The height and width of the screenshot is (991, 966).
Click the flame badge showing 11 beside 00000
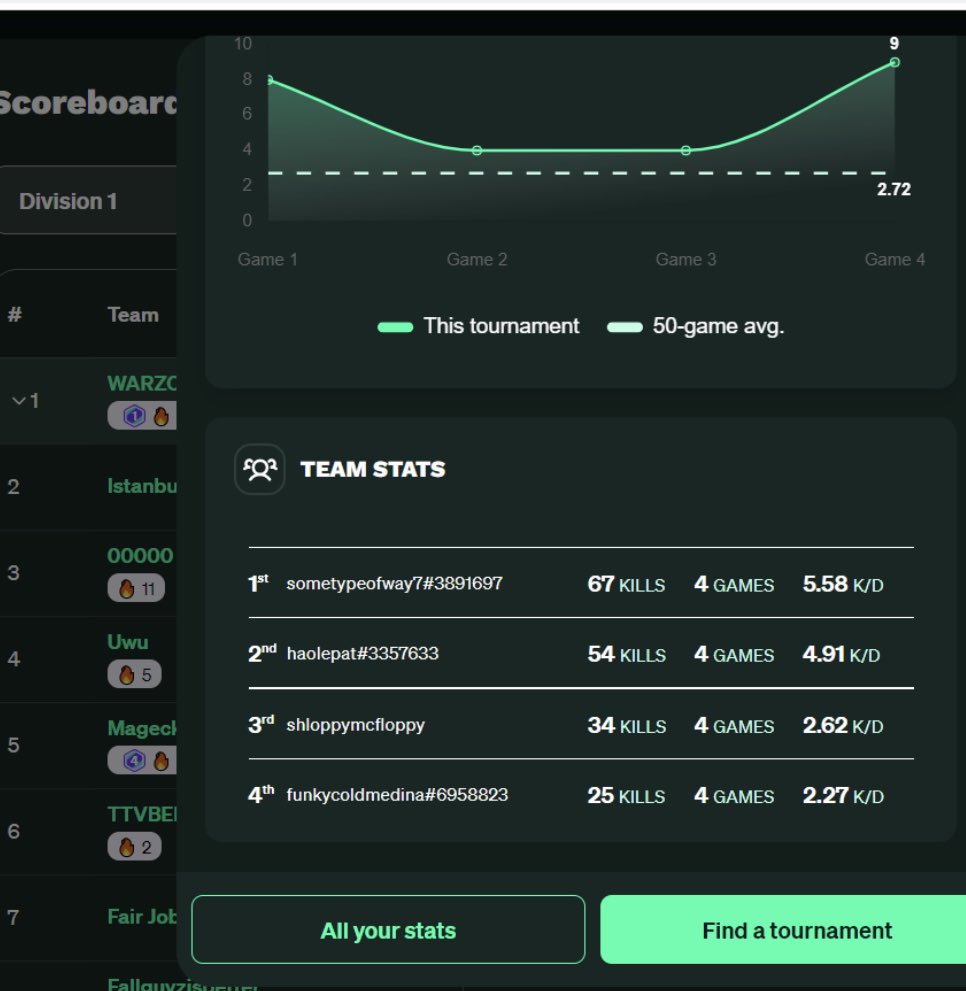pyautogui.click(x=135, y=588)
